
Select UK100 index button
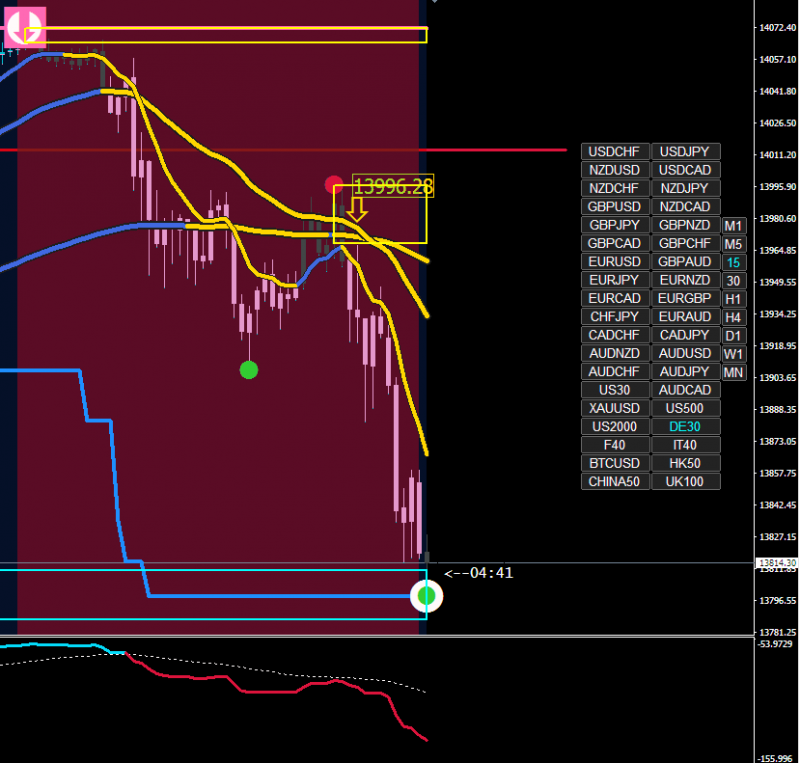[x=685, y=482]
